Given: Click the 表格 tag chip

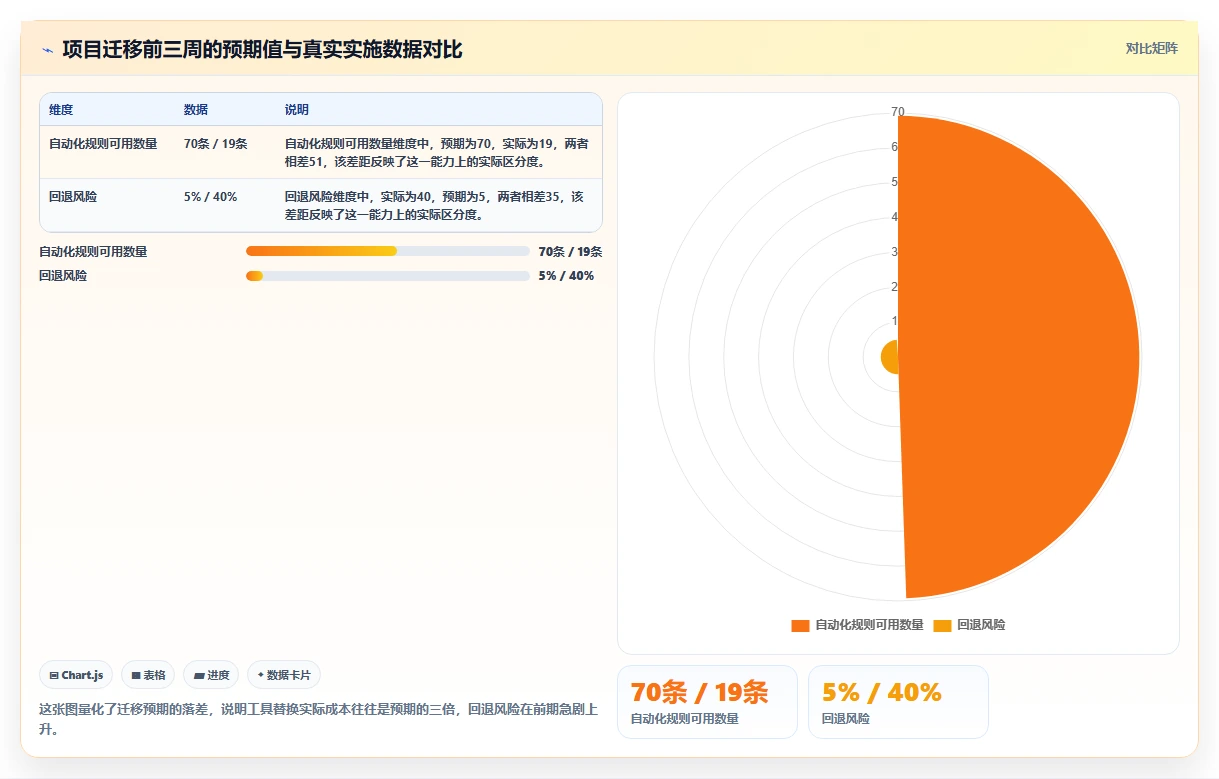Looking at the screenshot, I should tap(148, 675).
